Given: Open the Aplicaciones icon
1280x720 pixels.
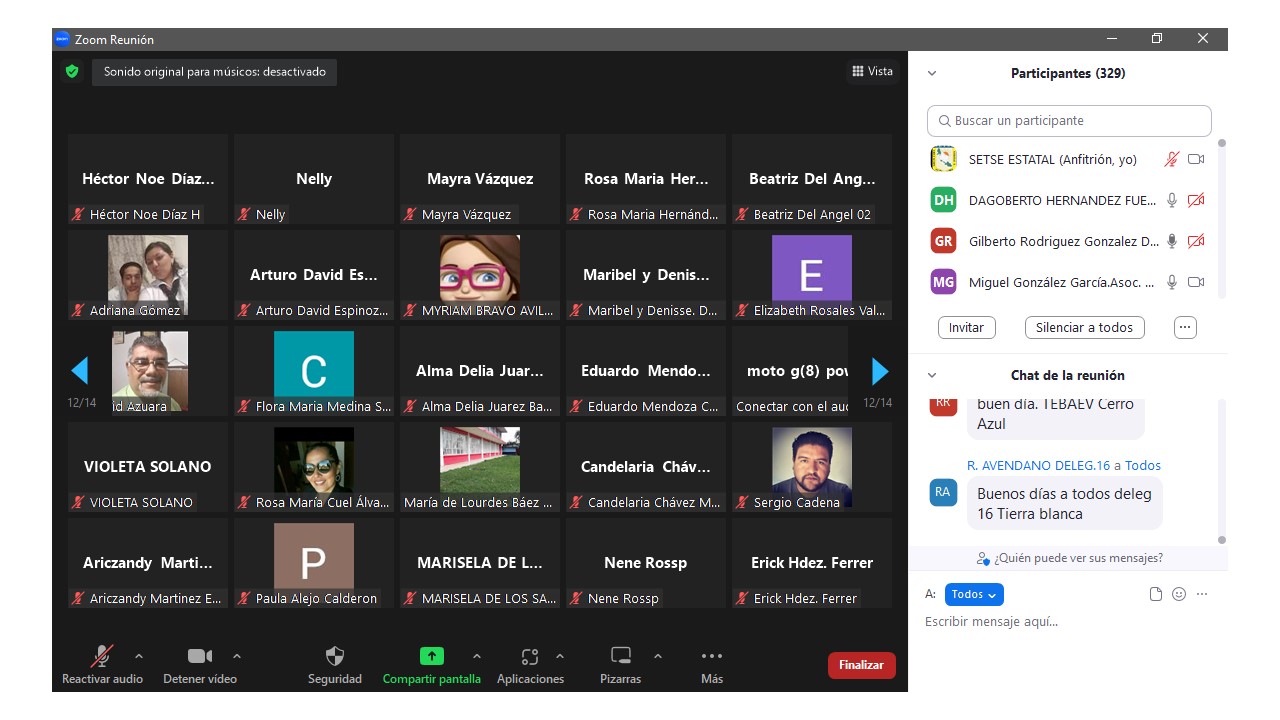Looking at the screenshot, I should [x=530, y=656].
